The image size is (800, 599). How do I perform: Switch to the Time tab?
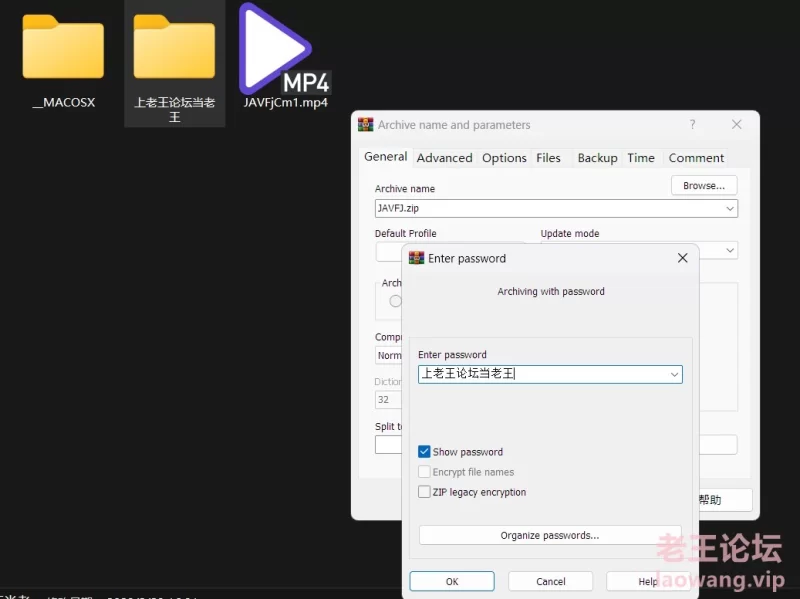point(641,158)
